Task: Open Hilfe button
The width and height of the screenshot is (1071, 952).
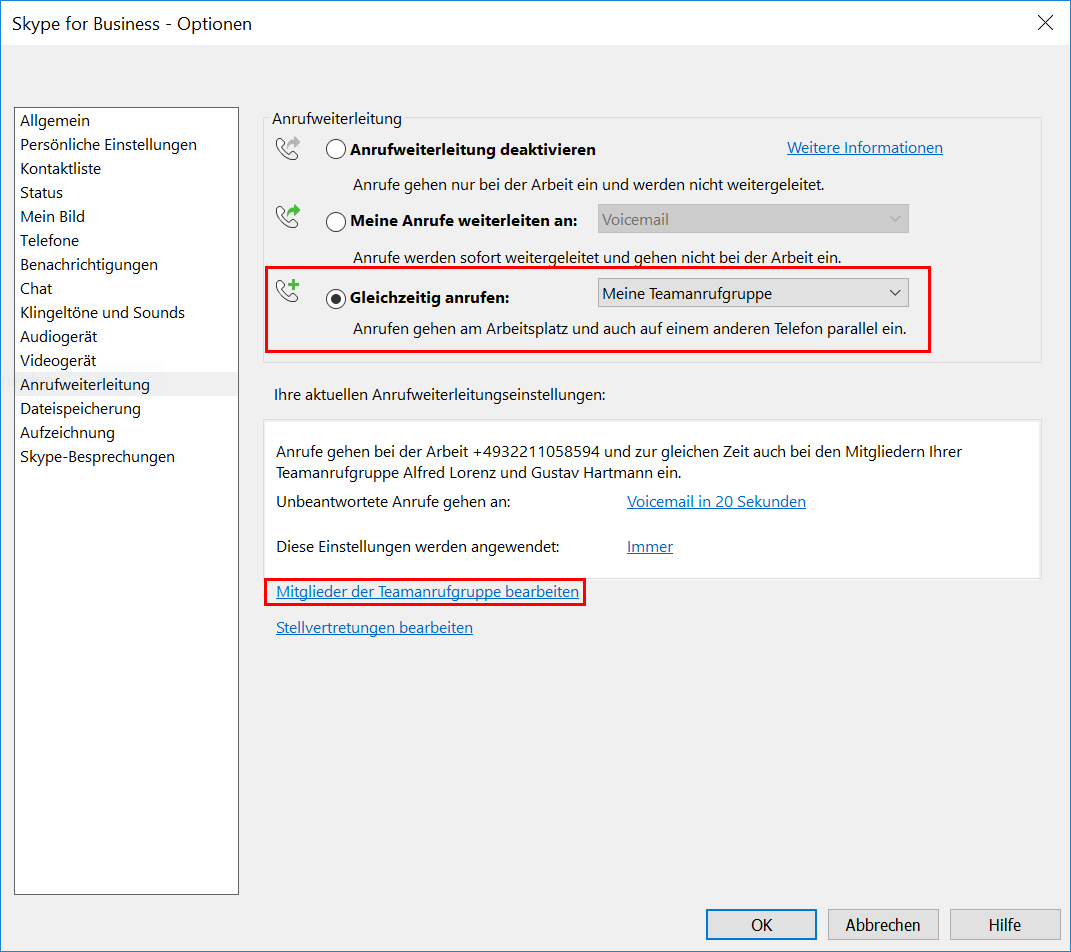Action: click(1005, 925)
